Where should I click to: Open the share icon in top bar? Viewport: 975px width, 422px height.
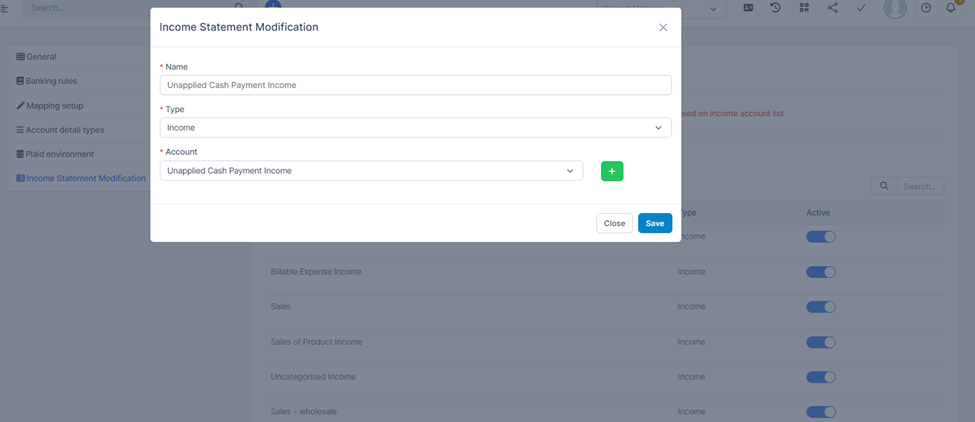click(833, 8)
